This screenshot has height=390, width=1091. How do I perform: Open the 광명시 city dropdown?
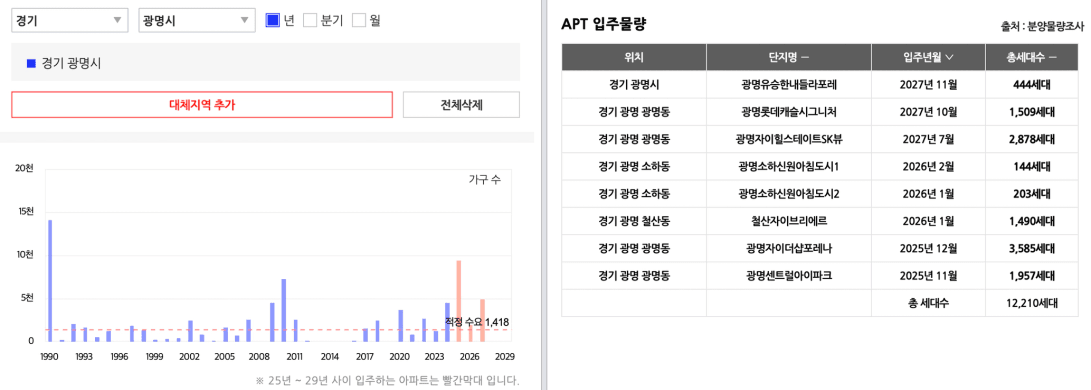(197, 20)
